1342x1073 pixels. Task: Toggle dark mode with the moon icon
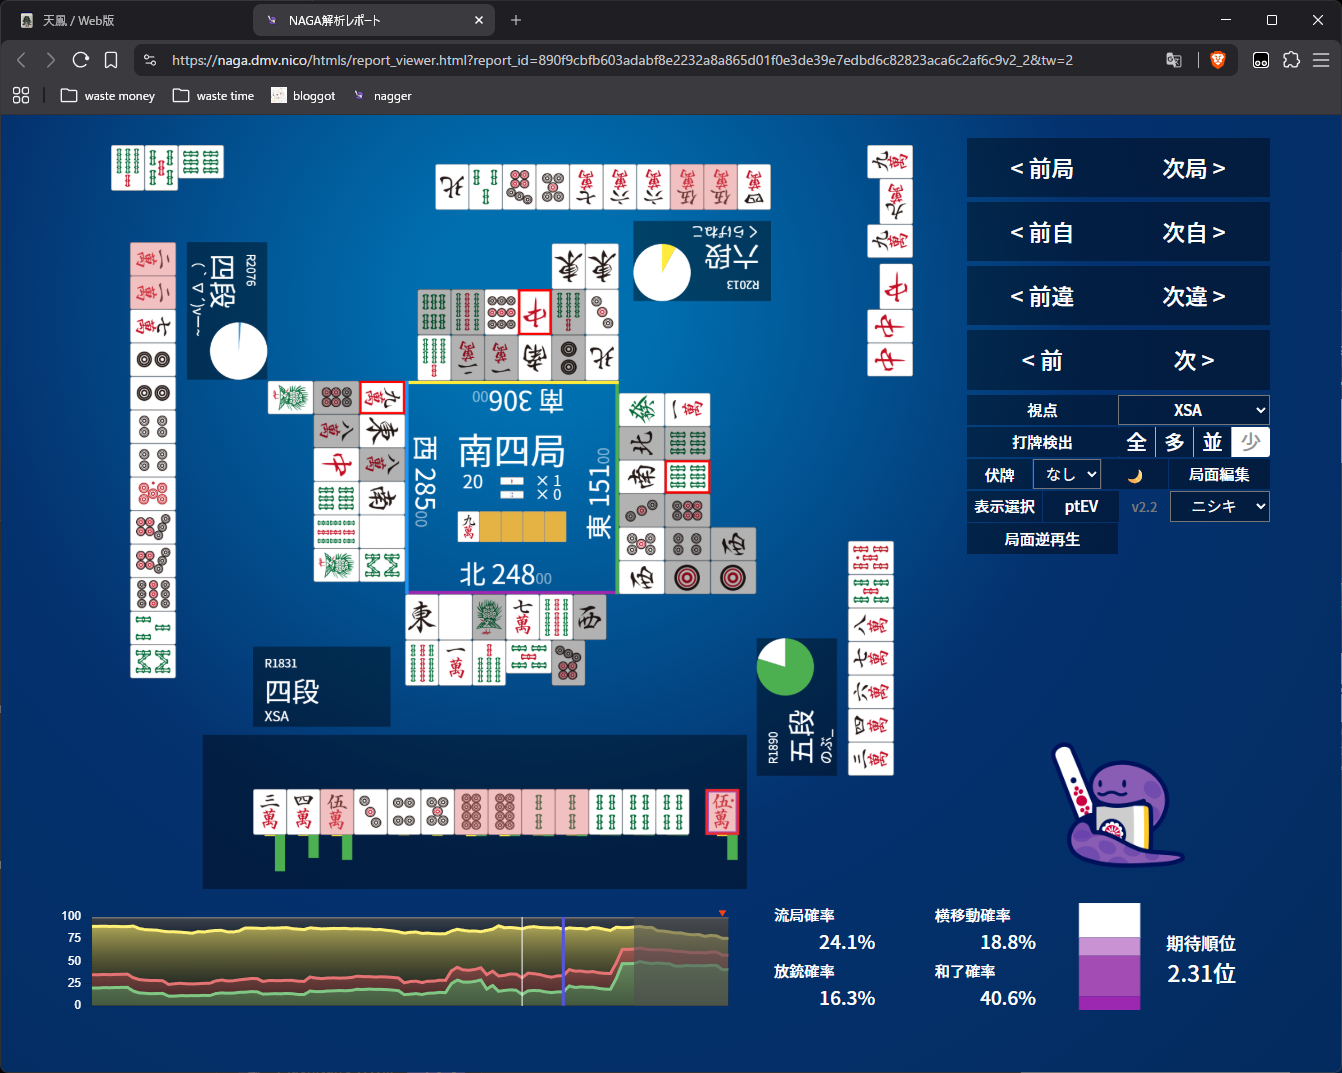point(1135,476)
